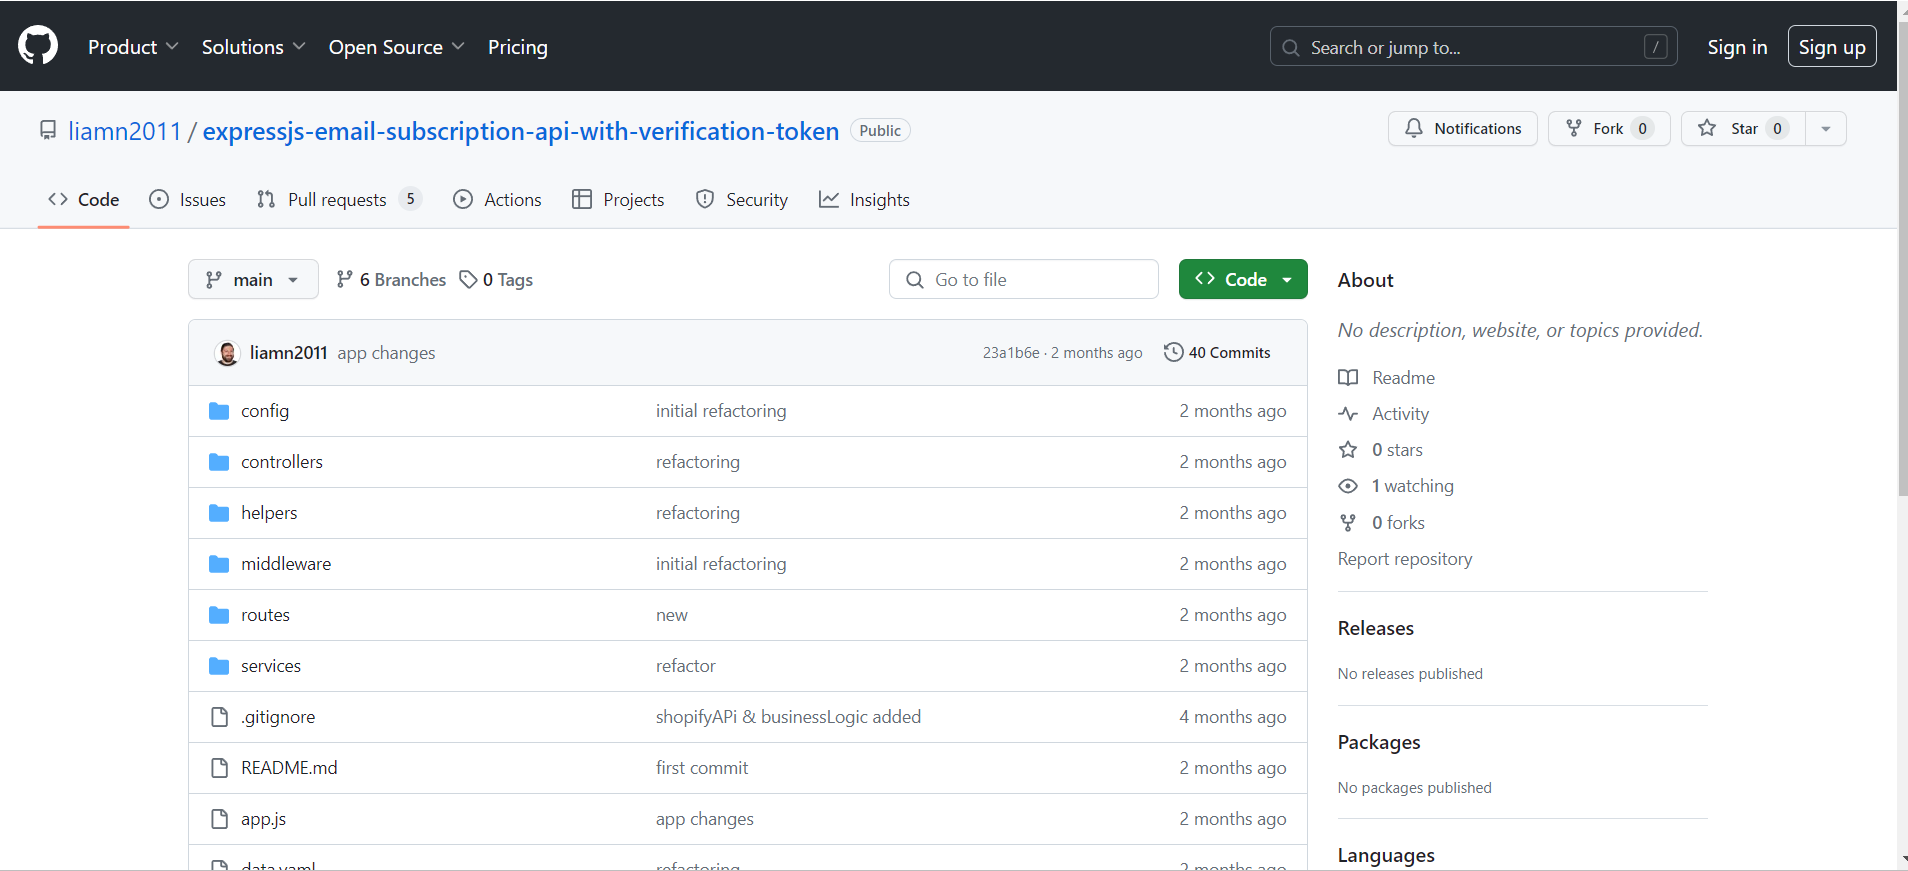
Task: View 40 Commits history
Action: 1217,352
